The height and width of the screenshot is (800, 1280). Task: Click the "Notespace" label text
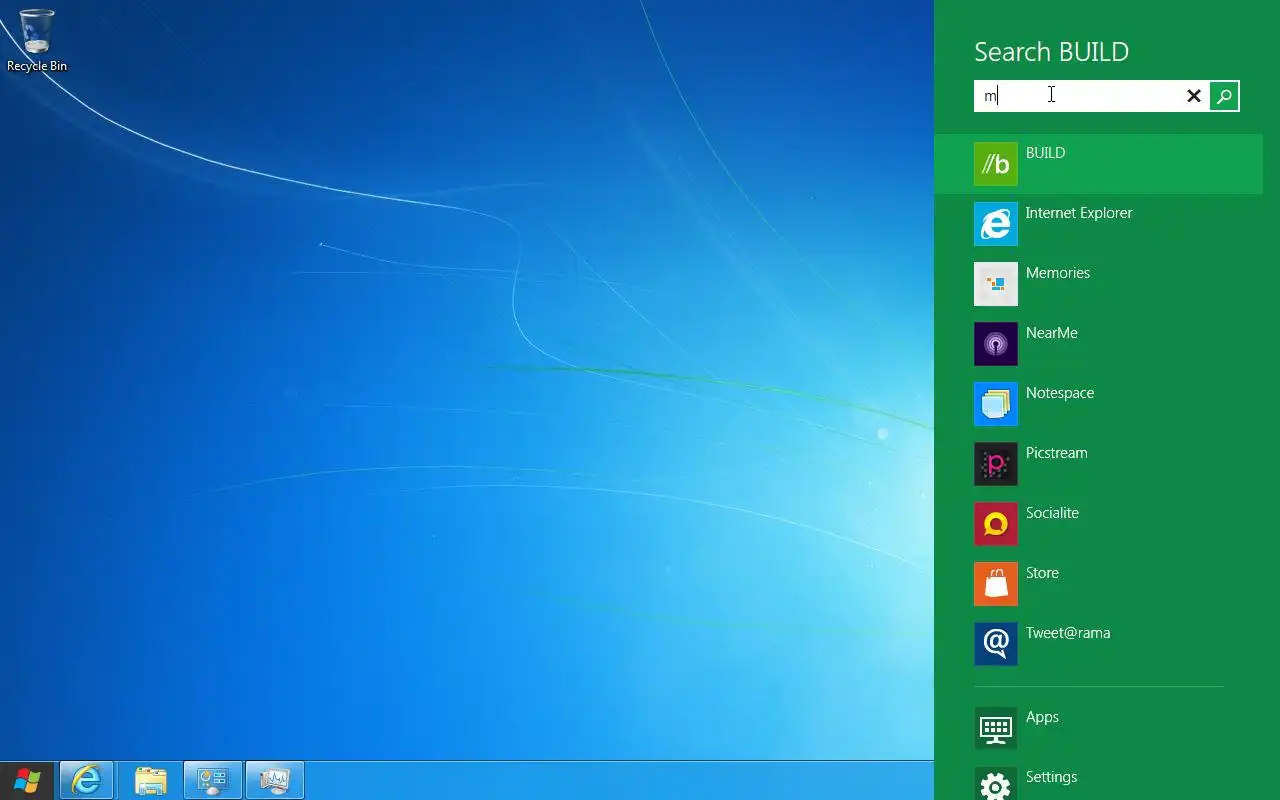click(1060, 393)
